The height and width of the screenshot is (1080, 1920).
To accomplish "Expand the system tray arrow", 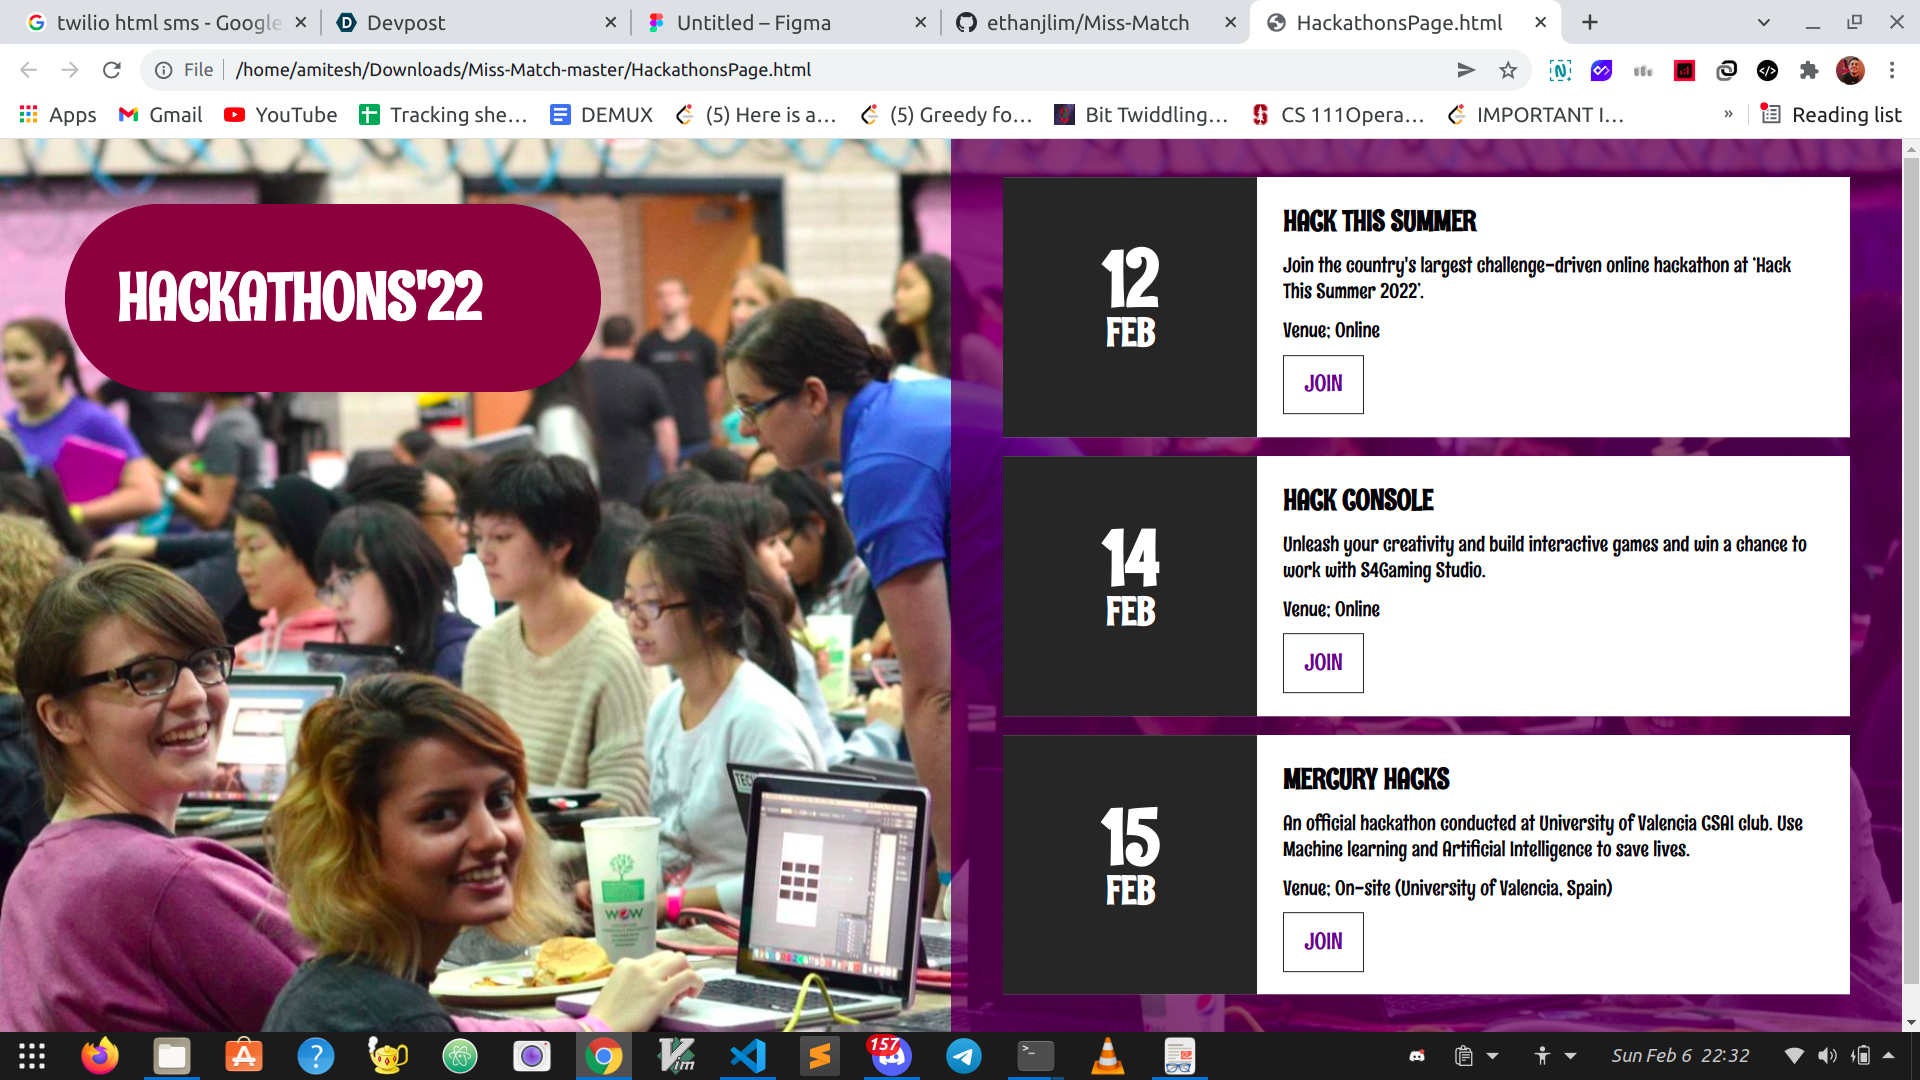I will 1888,1055.
